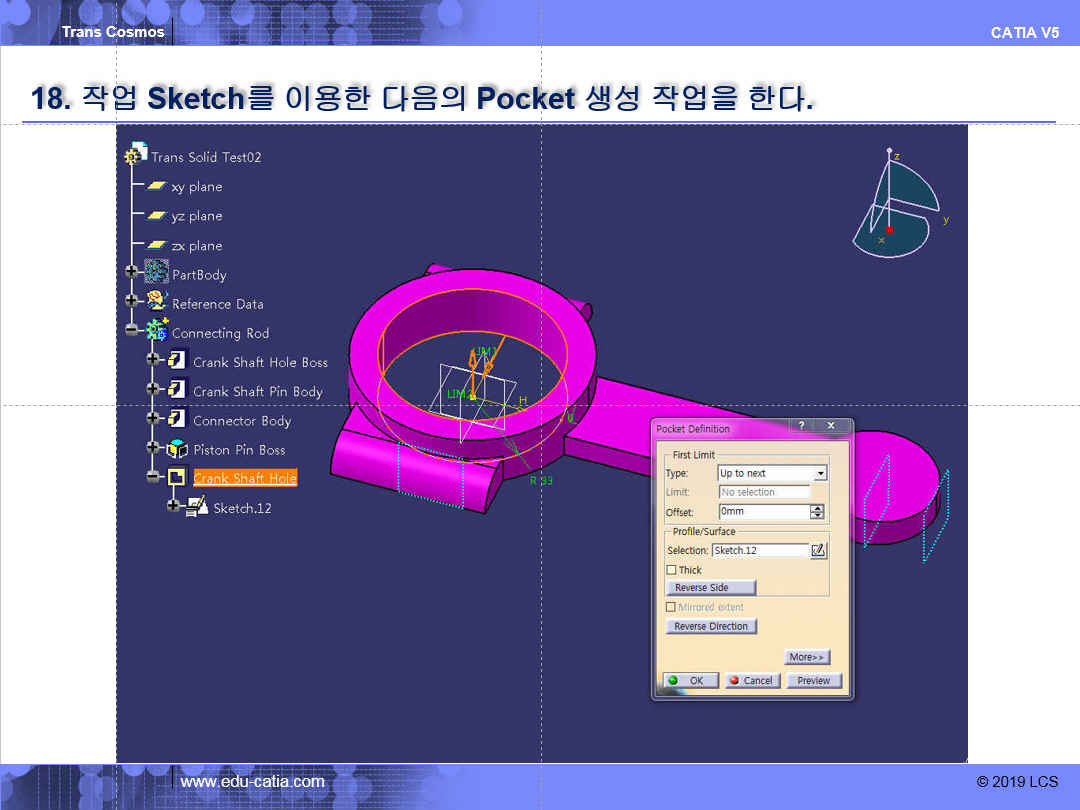Expand the PartBody tree node

[132, 274]
